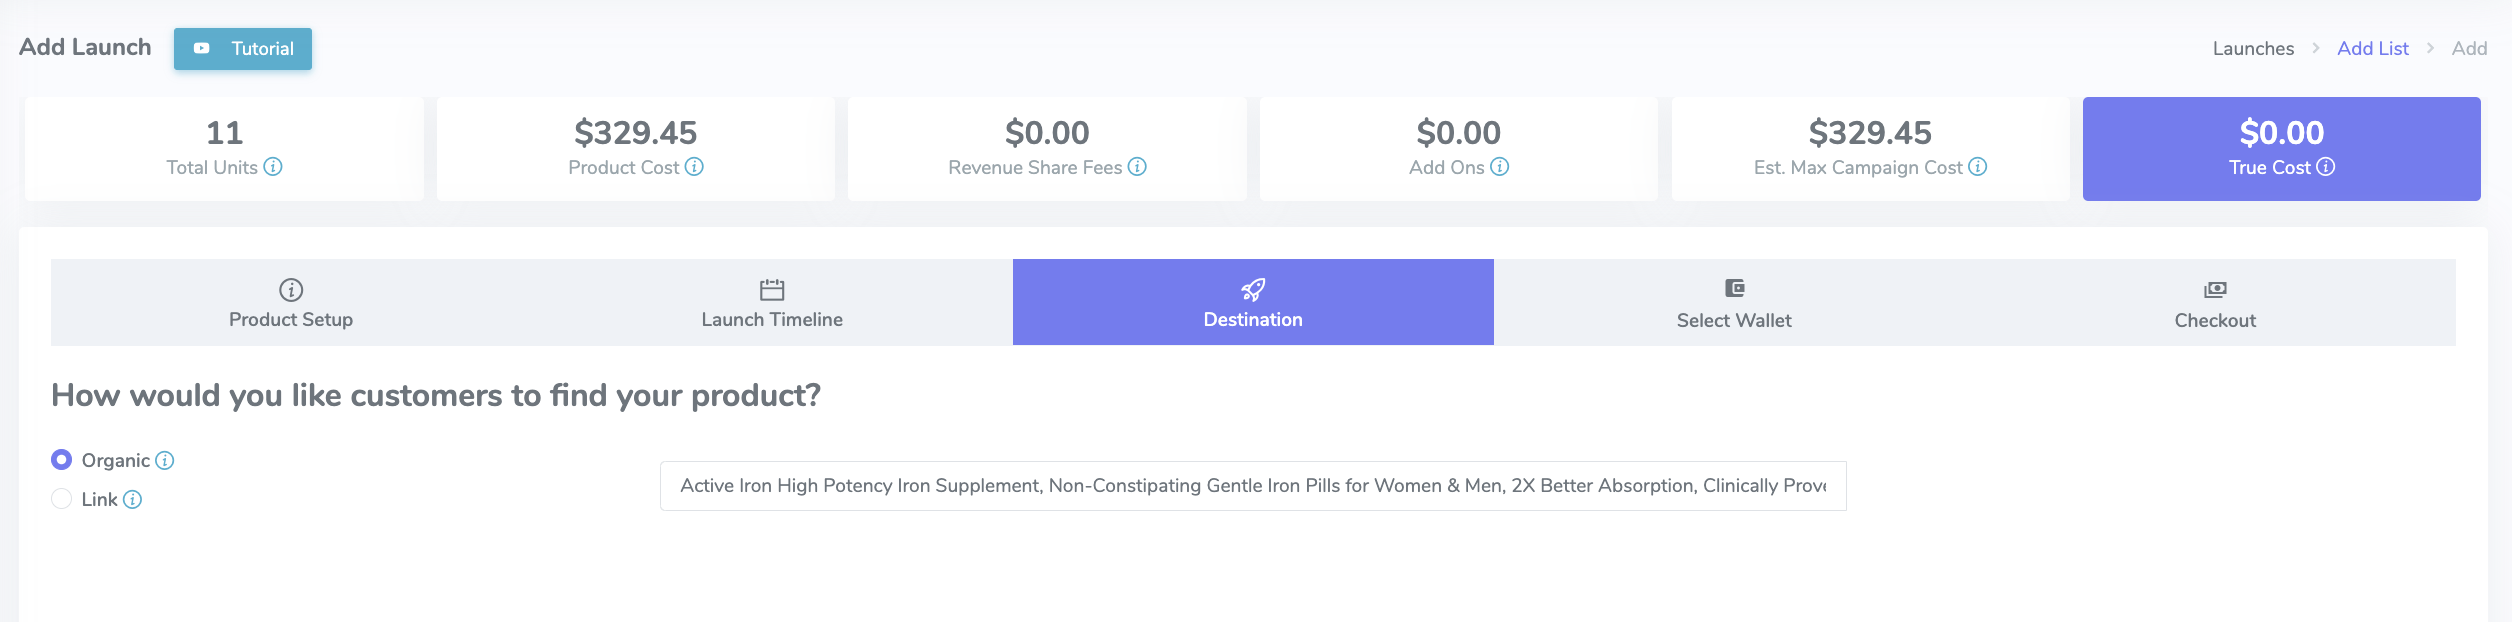Click the Total Units info icon
The image size is (2512, 622).
pos(273,167)
